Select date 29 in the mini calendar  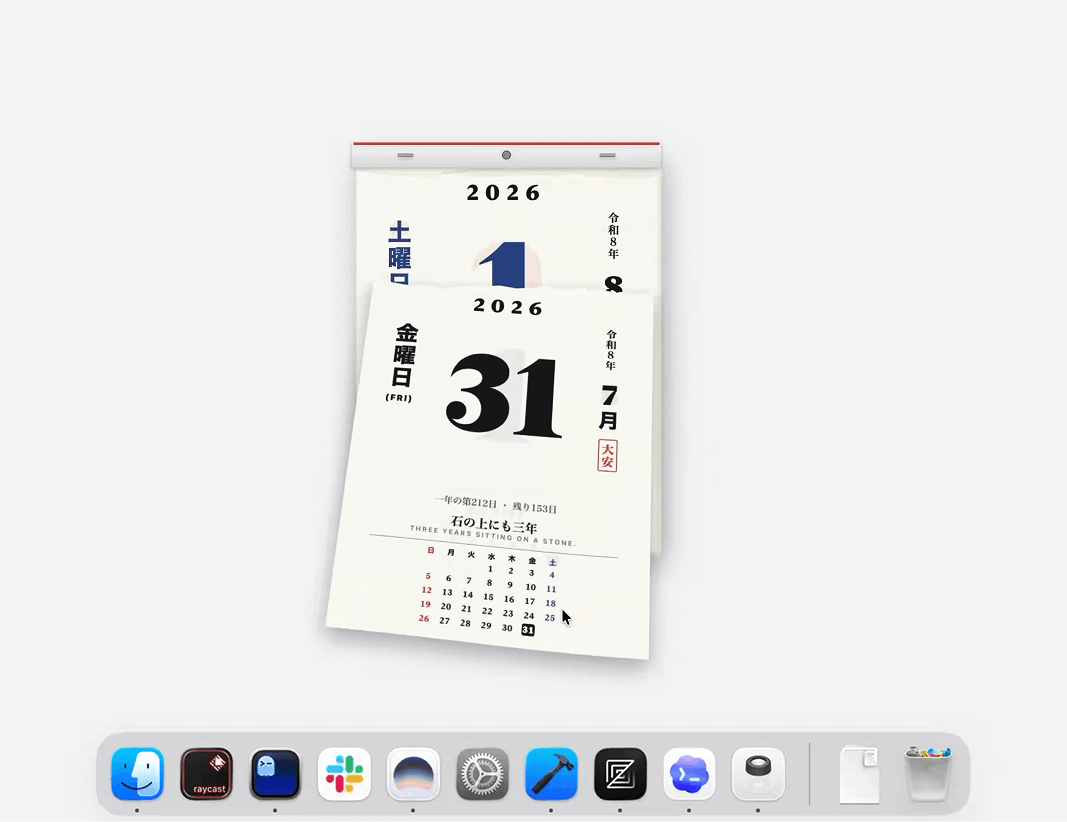[x=486, y=625]
